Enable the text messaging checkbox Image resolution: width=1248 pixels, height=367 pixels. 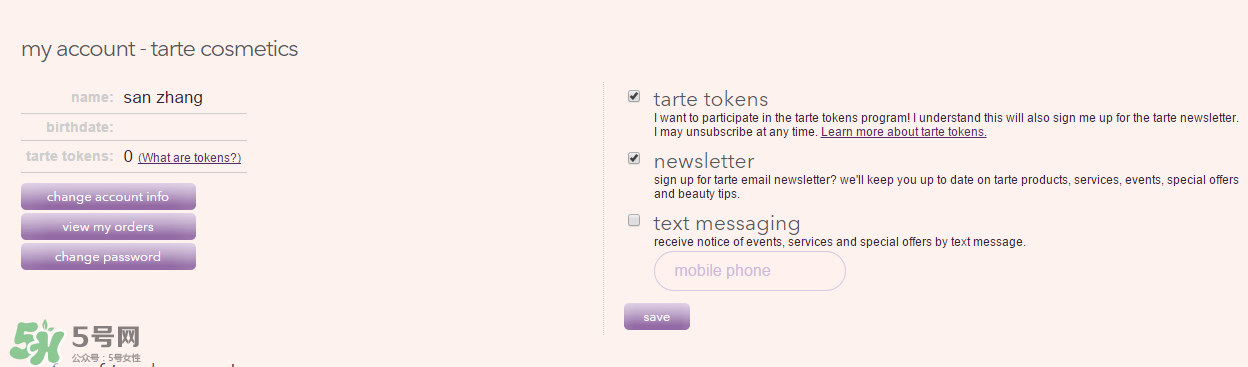pos(634,220)
